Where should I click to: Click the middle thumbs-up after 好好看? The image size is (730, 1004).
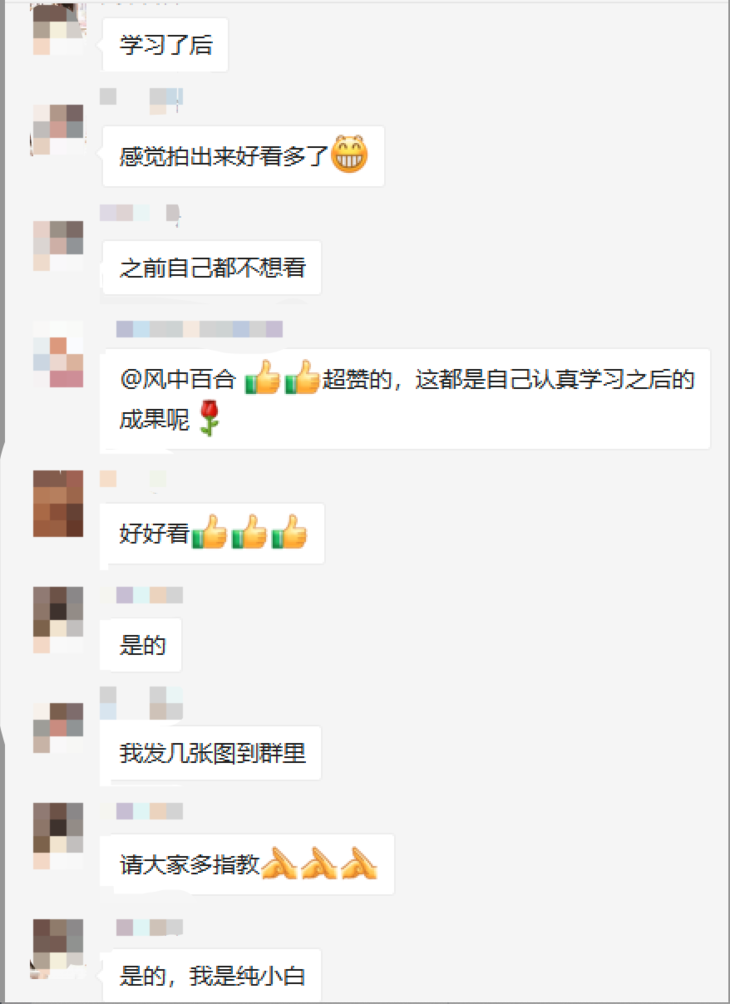(249, 532)
